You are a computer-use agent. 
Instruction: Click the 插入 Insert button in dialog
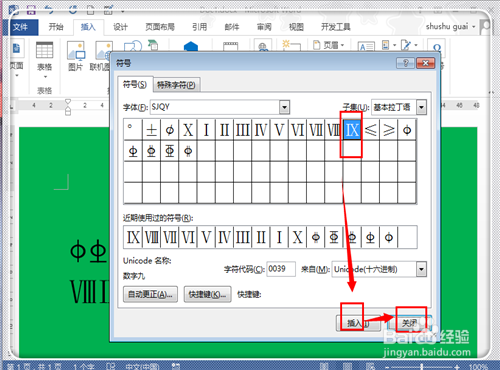coord(357,323)
